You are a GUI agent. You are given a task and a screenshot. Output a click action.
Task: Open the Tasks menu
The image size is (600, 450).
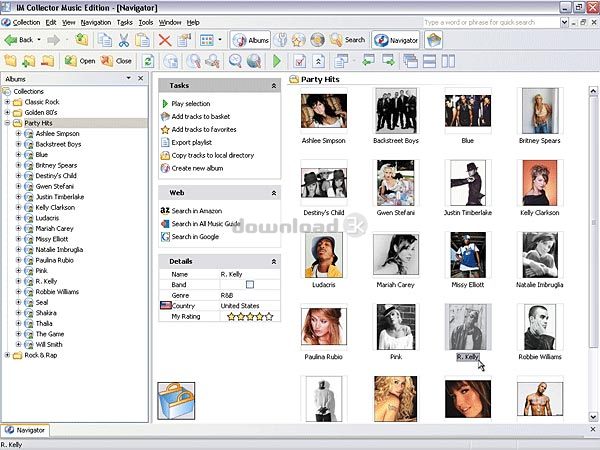tap(124, 23)
